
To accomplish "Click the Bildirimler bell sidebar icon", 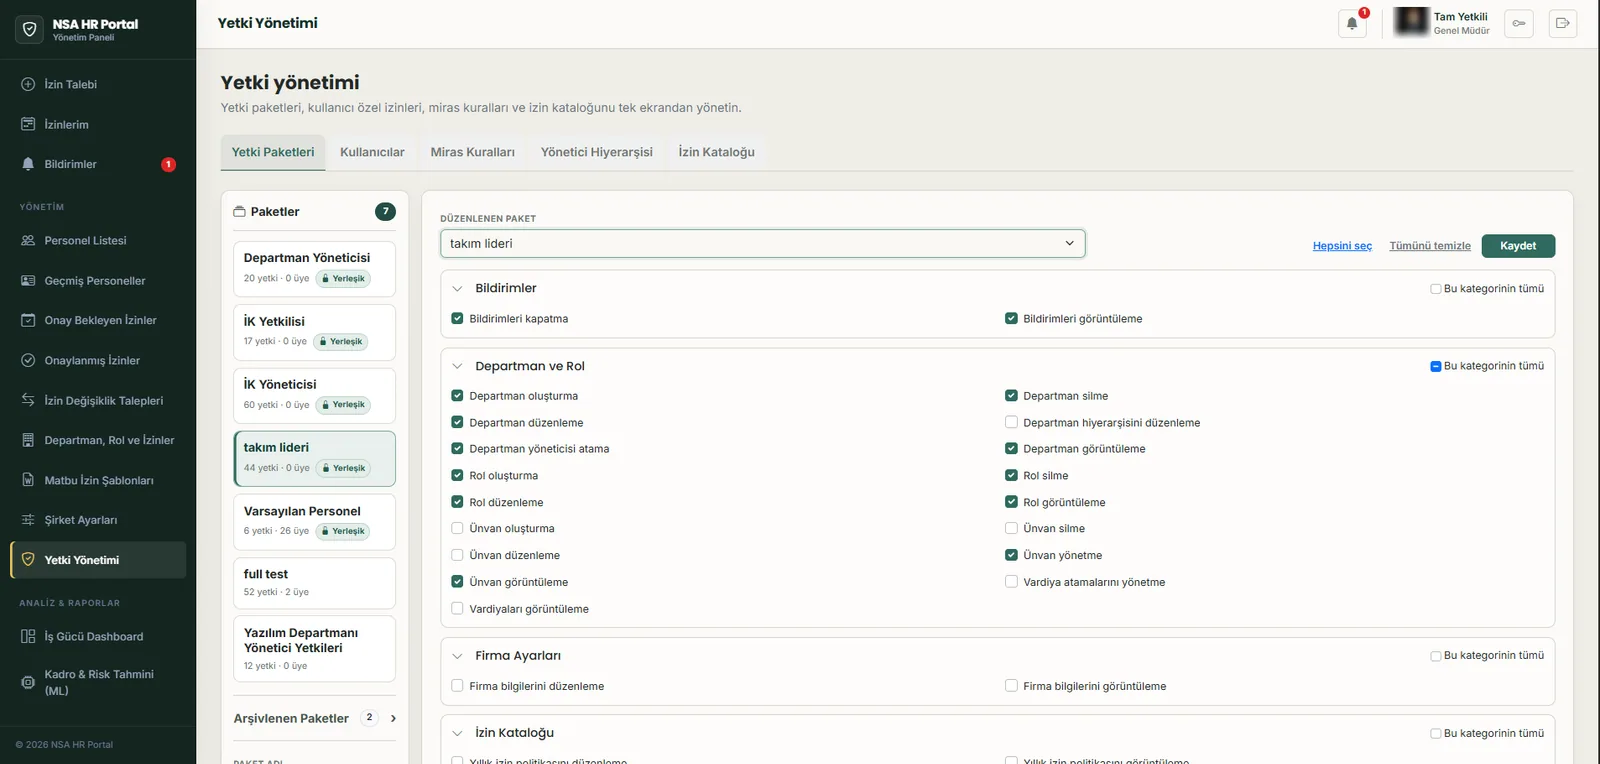I will (28, 164).
